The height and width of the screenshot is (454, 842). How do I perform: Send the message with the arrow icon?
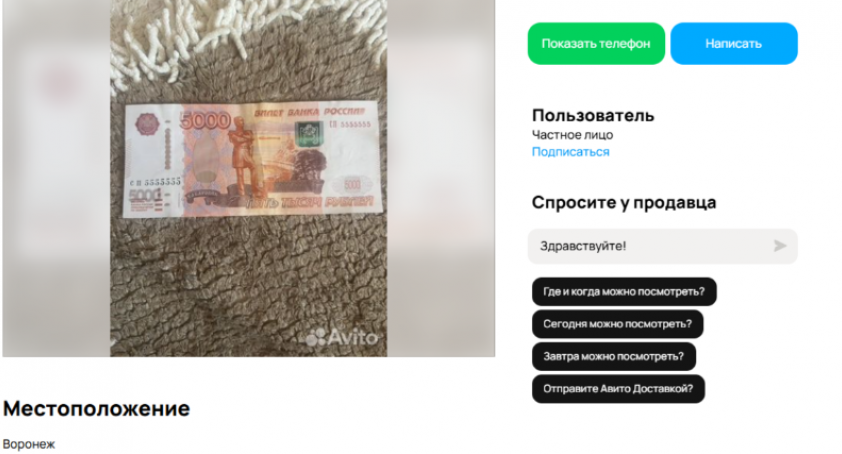point(780,246)
